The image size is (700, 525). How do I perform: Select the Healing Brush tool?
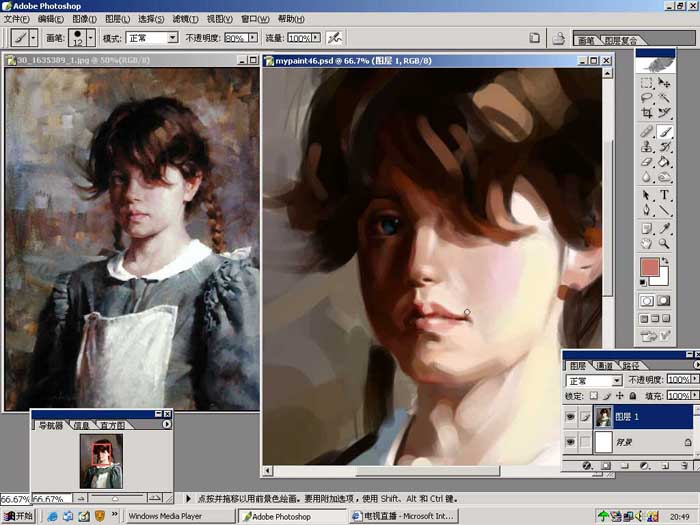click(646, 132)
